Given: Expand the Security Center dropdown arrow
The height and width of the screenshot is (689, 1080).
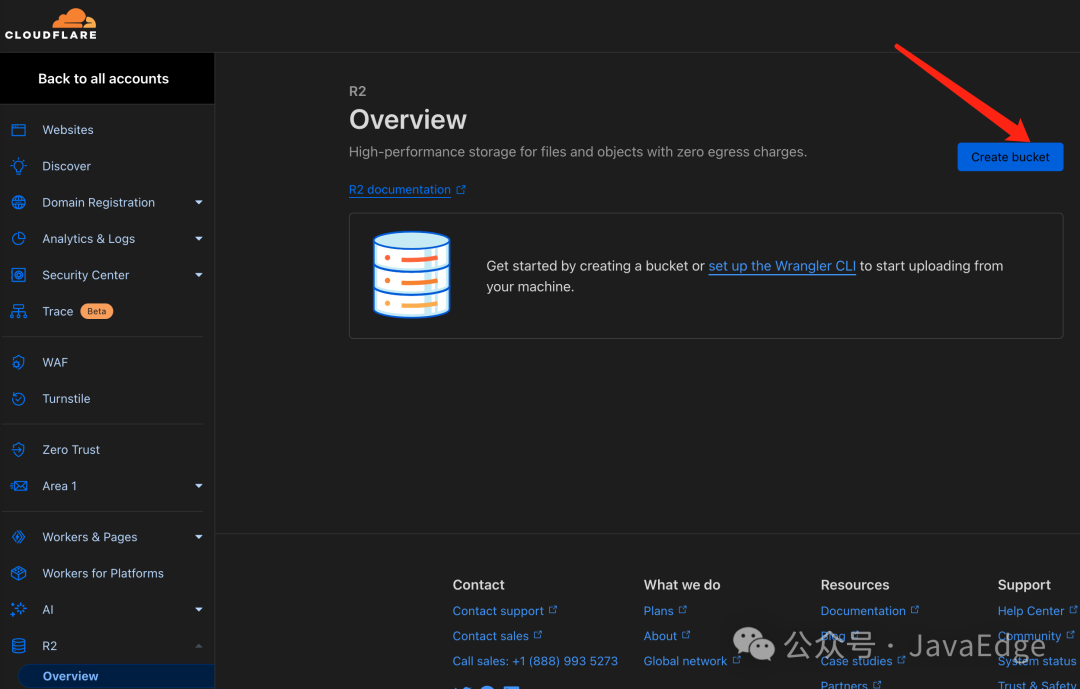Looking at the screenshot, I should click(199, 275).
